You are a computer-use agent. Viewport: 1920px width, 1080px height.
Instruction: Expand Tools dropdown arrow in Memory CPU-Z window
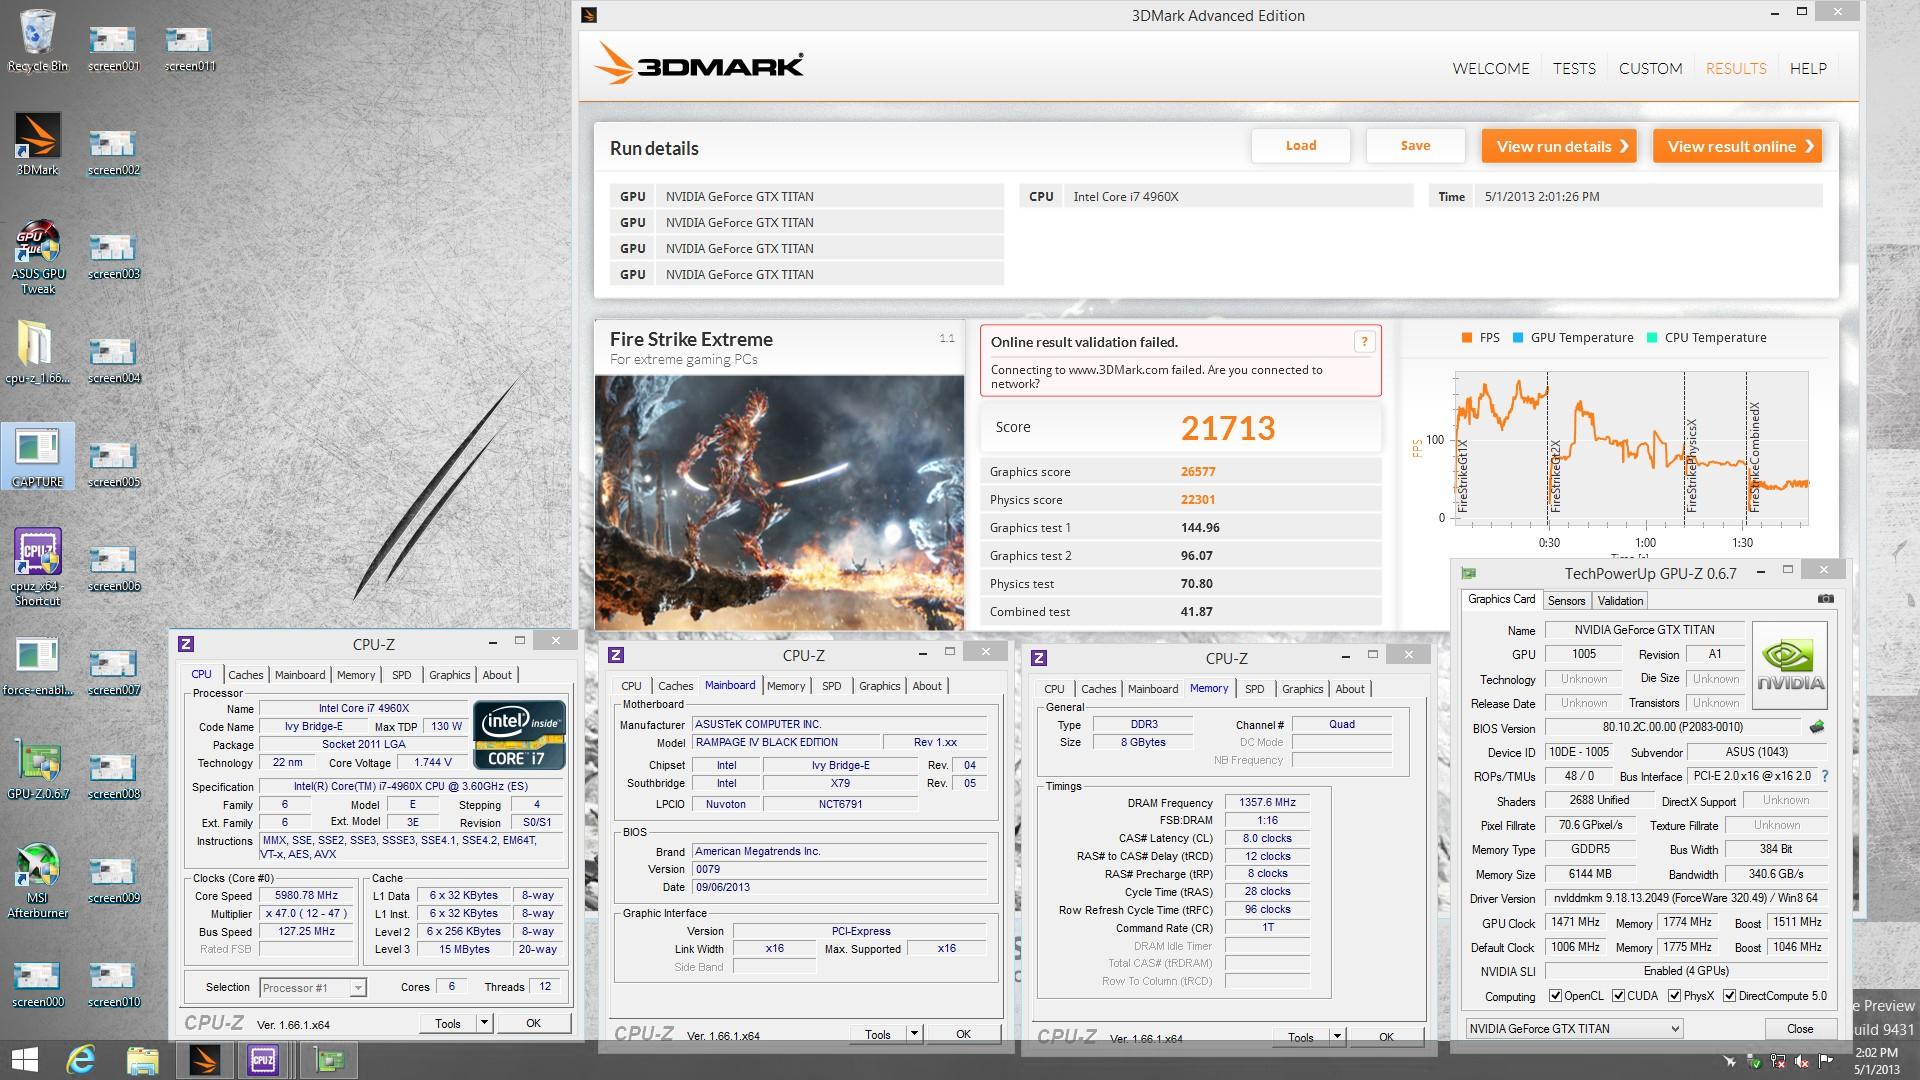[1337, 1037]
